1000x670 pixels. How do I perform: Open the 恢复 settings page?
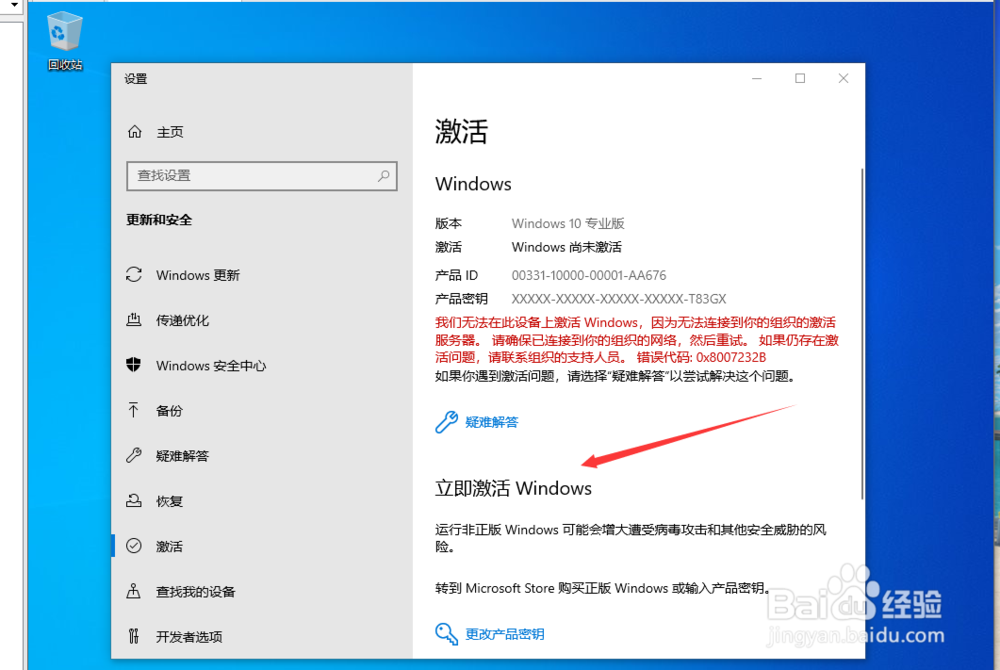[169, 501]
